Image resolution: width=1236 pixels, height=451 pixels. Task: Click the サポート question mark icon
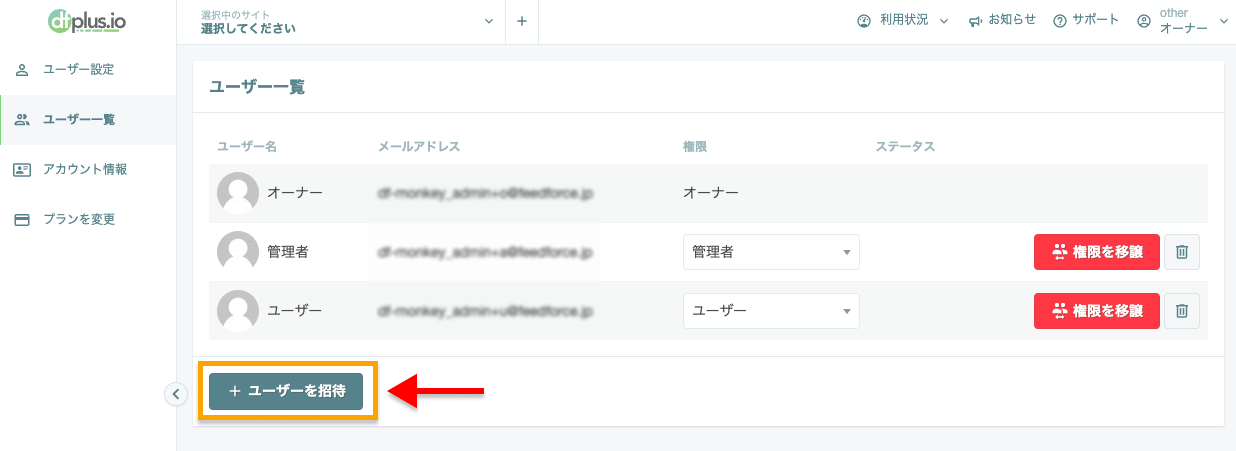point(1061,21)
